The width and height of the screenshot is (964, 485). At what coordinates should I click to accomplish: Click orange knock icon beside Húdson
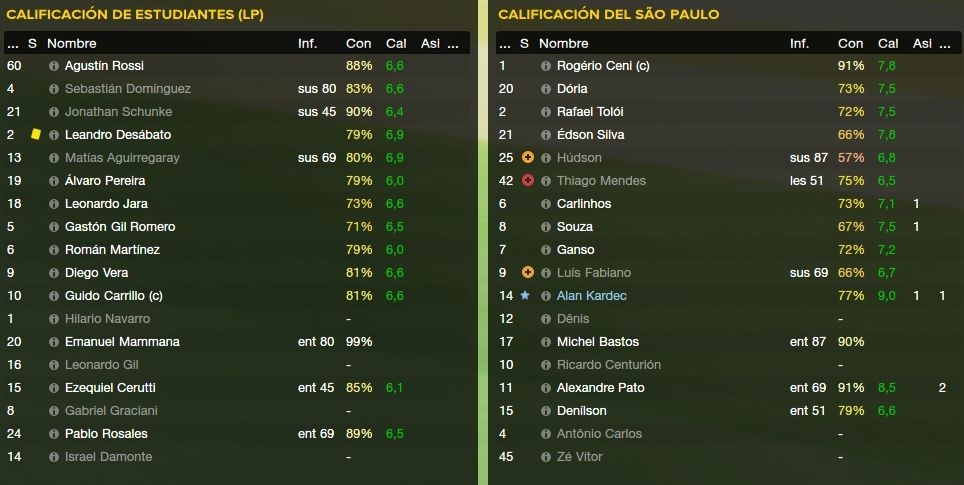pyautogui.click(x=527, y=157)
